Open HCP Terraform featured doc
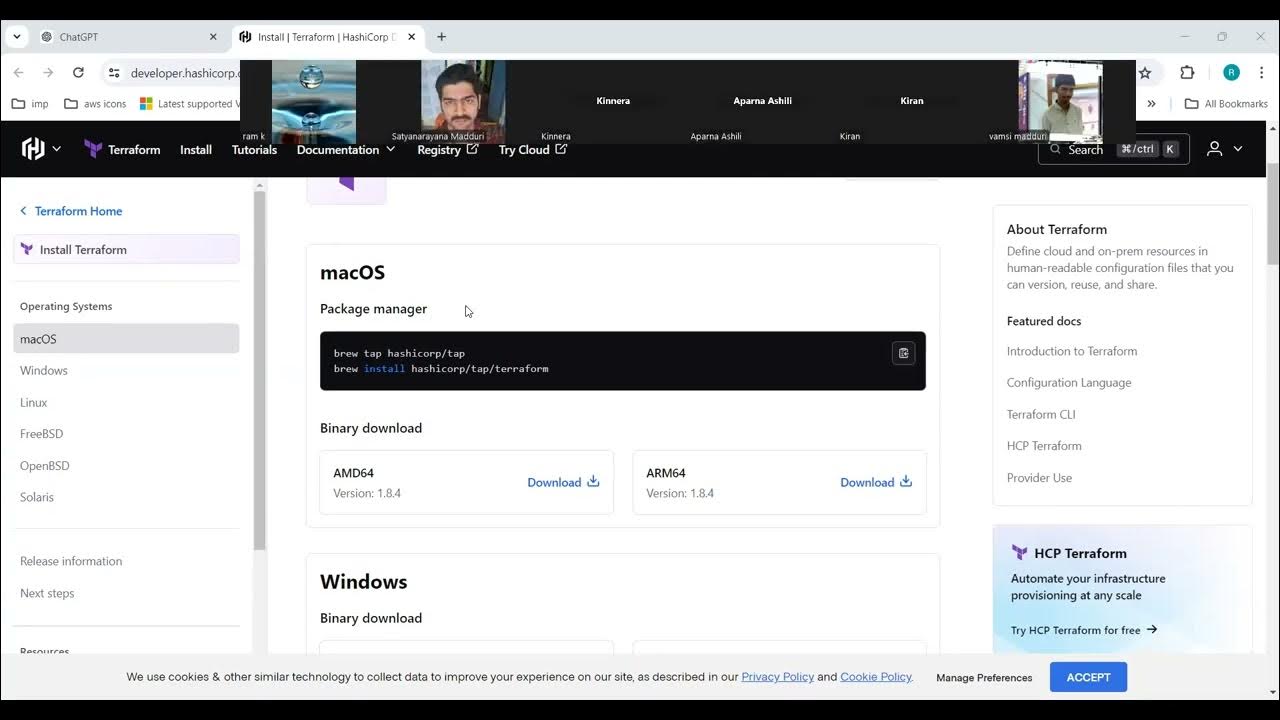1280x720 pixels. 1044,446
